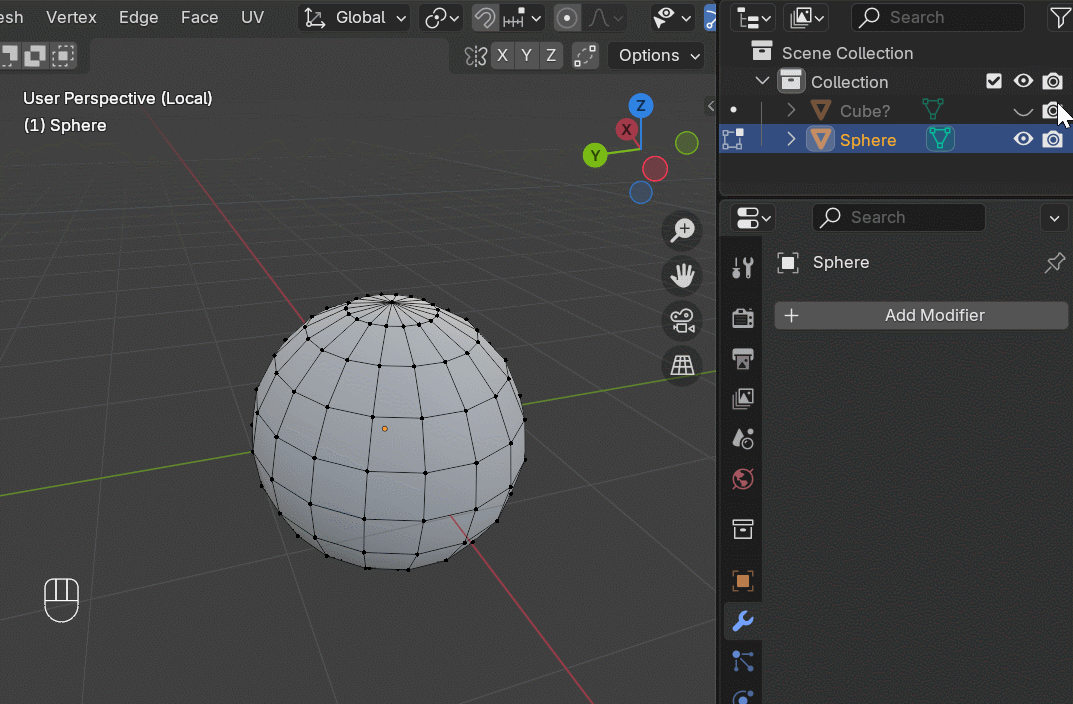Enable X axis mirror
The width and height of the screenshot is (1073, 704).
502,55
